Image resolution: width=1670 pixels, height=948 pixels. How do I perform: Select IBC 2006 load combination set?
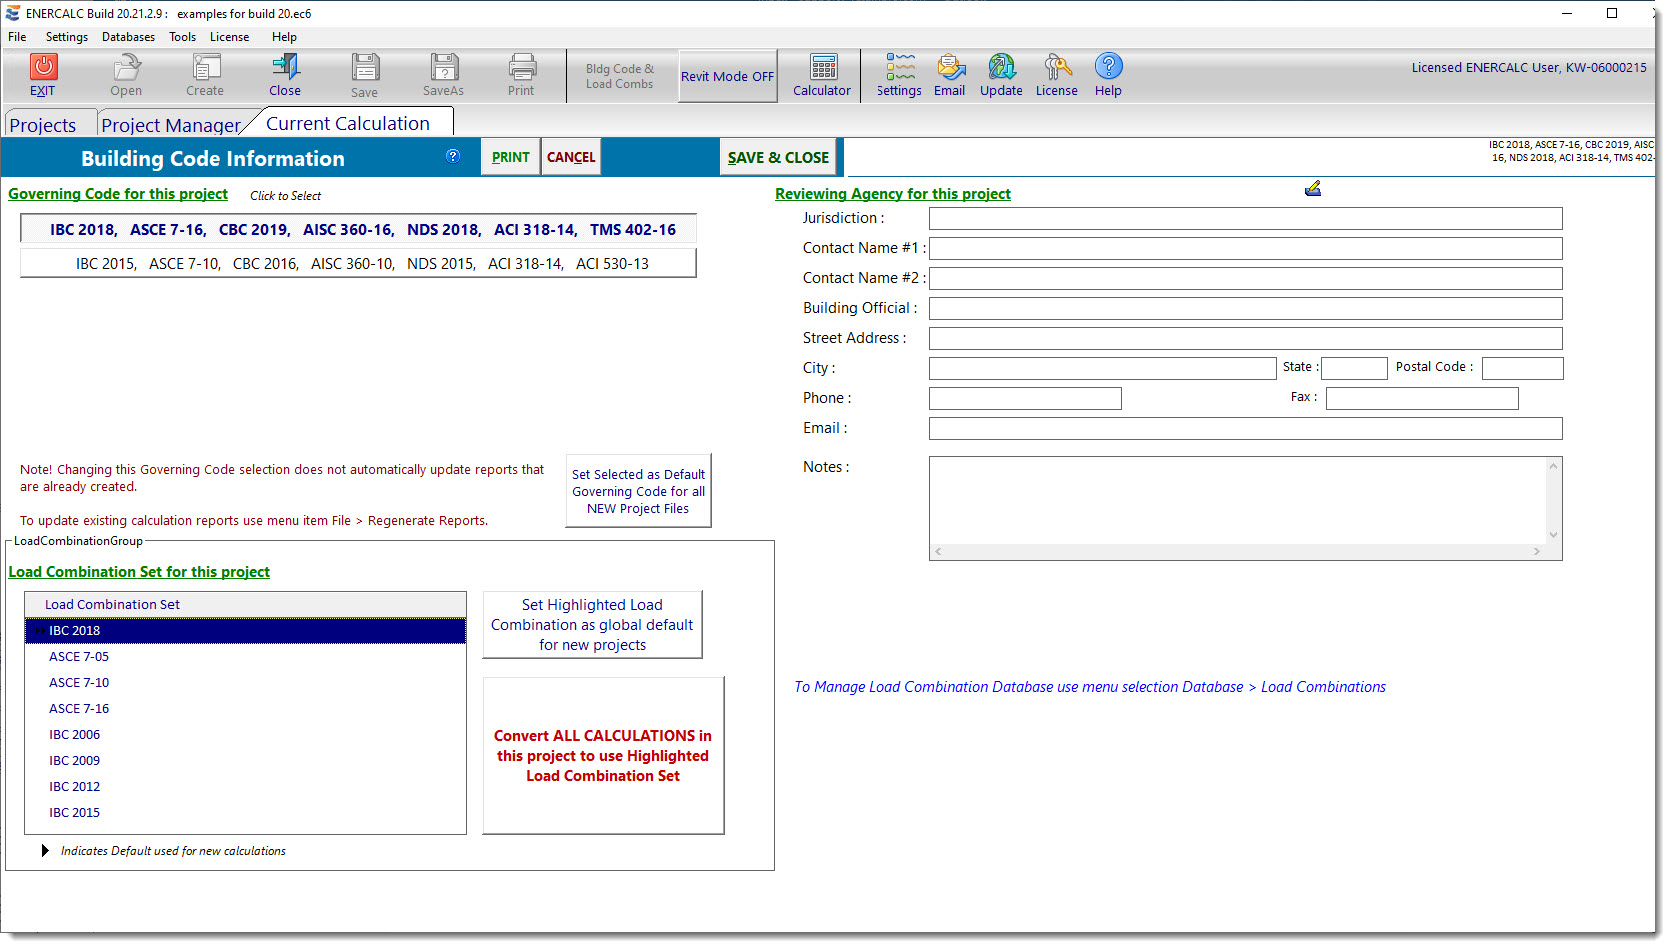click(245, 734)
